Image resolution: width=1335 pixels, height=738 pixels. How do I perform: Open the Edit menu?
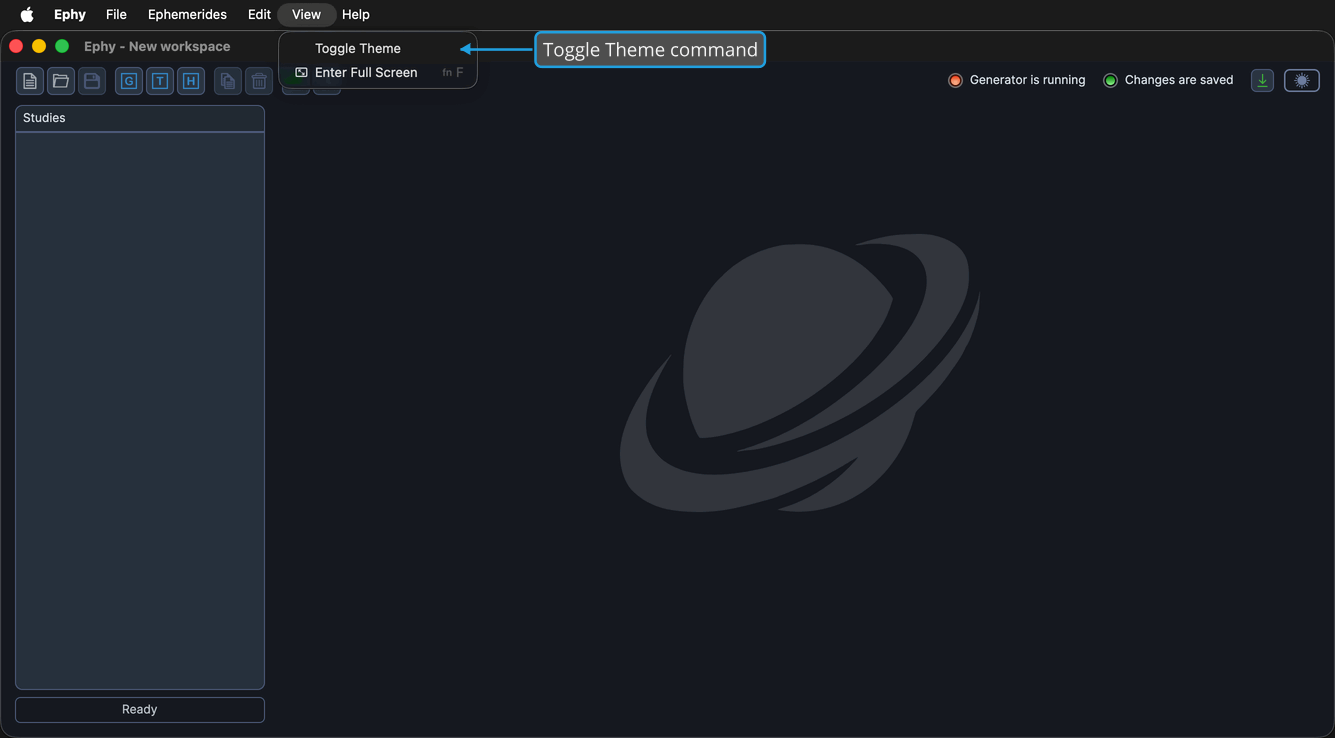click(259, 14)
